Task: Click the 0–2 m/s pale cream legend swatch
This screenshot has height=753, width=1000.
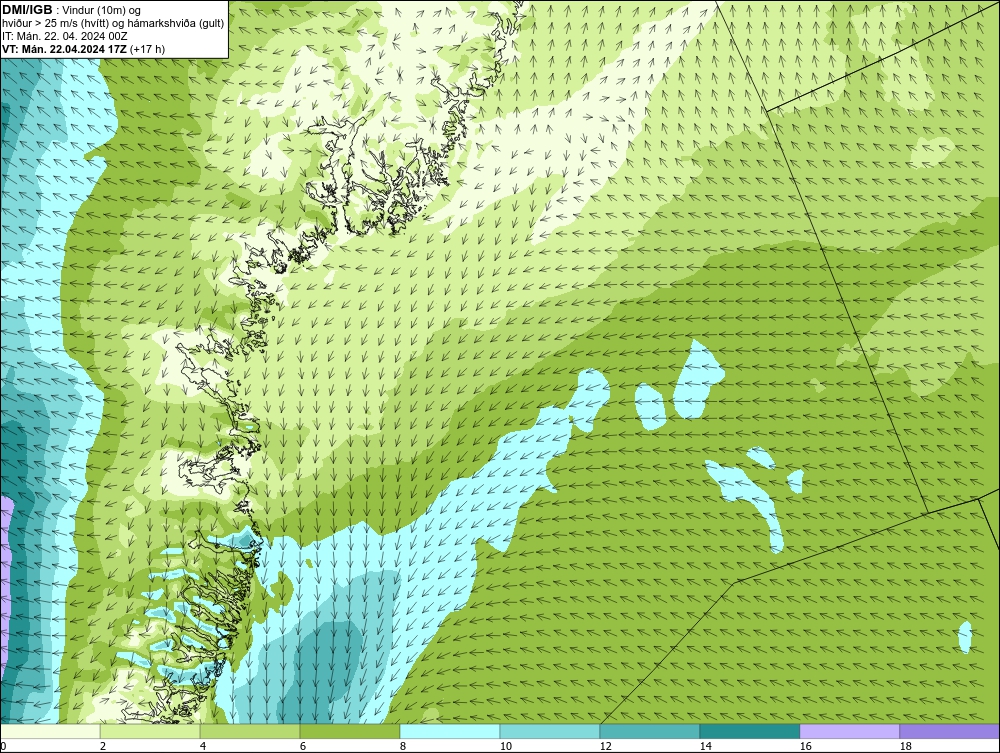Action: coord(50,731)
